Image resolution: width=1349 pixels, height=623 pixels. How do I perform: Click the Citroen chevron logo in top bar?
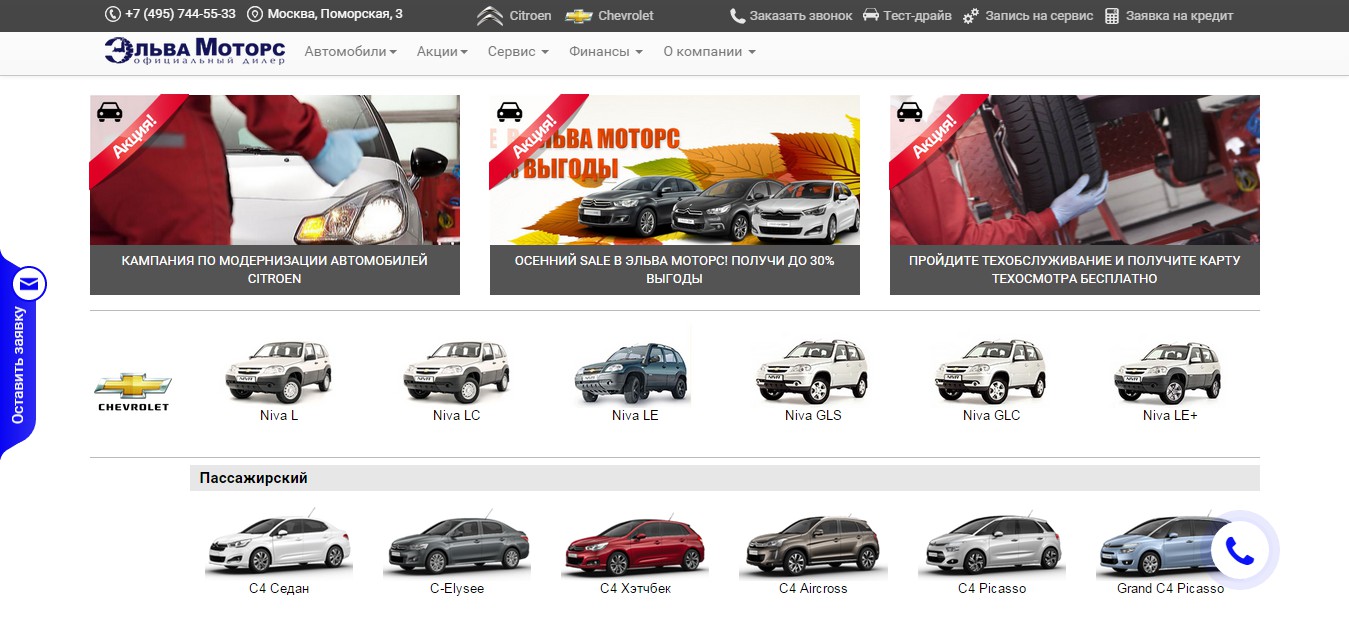(490, 15)
